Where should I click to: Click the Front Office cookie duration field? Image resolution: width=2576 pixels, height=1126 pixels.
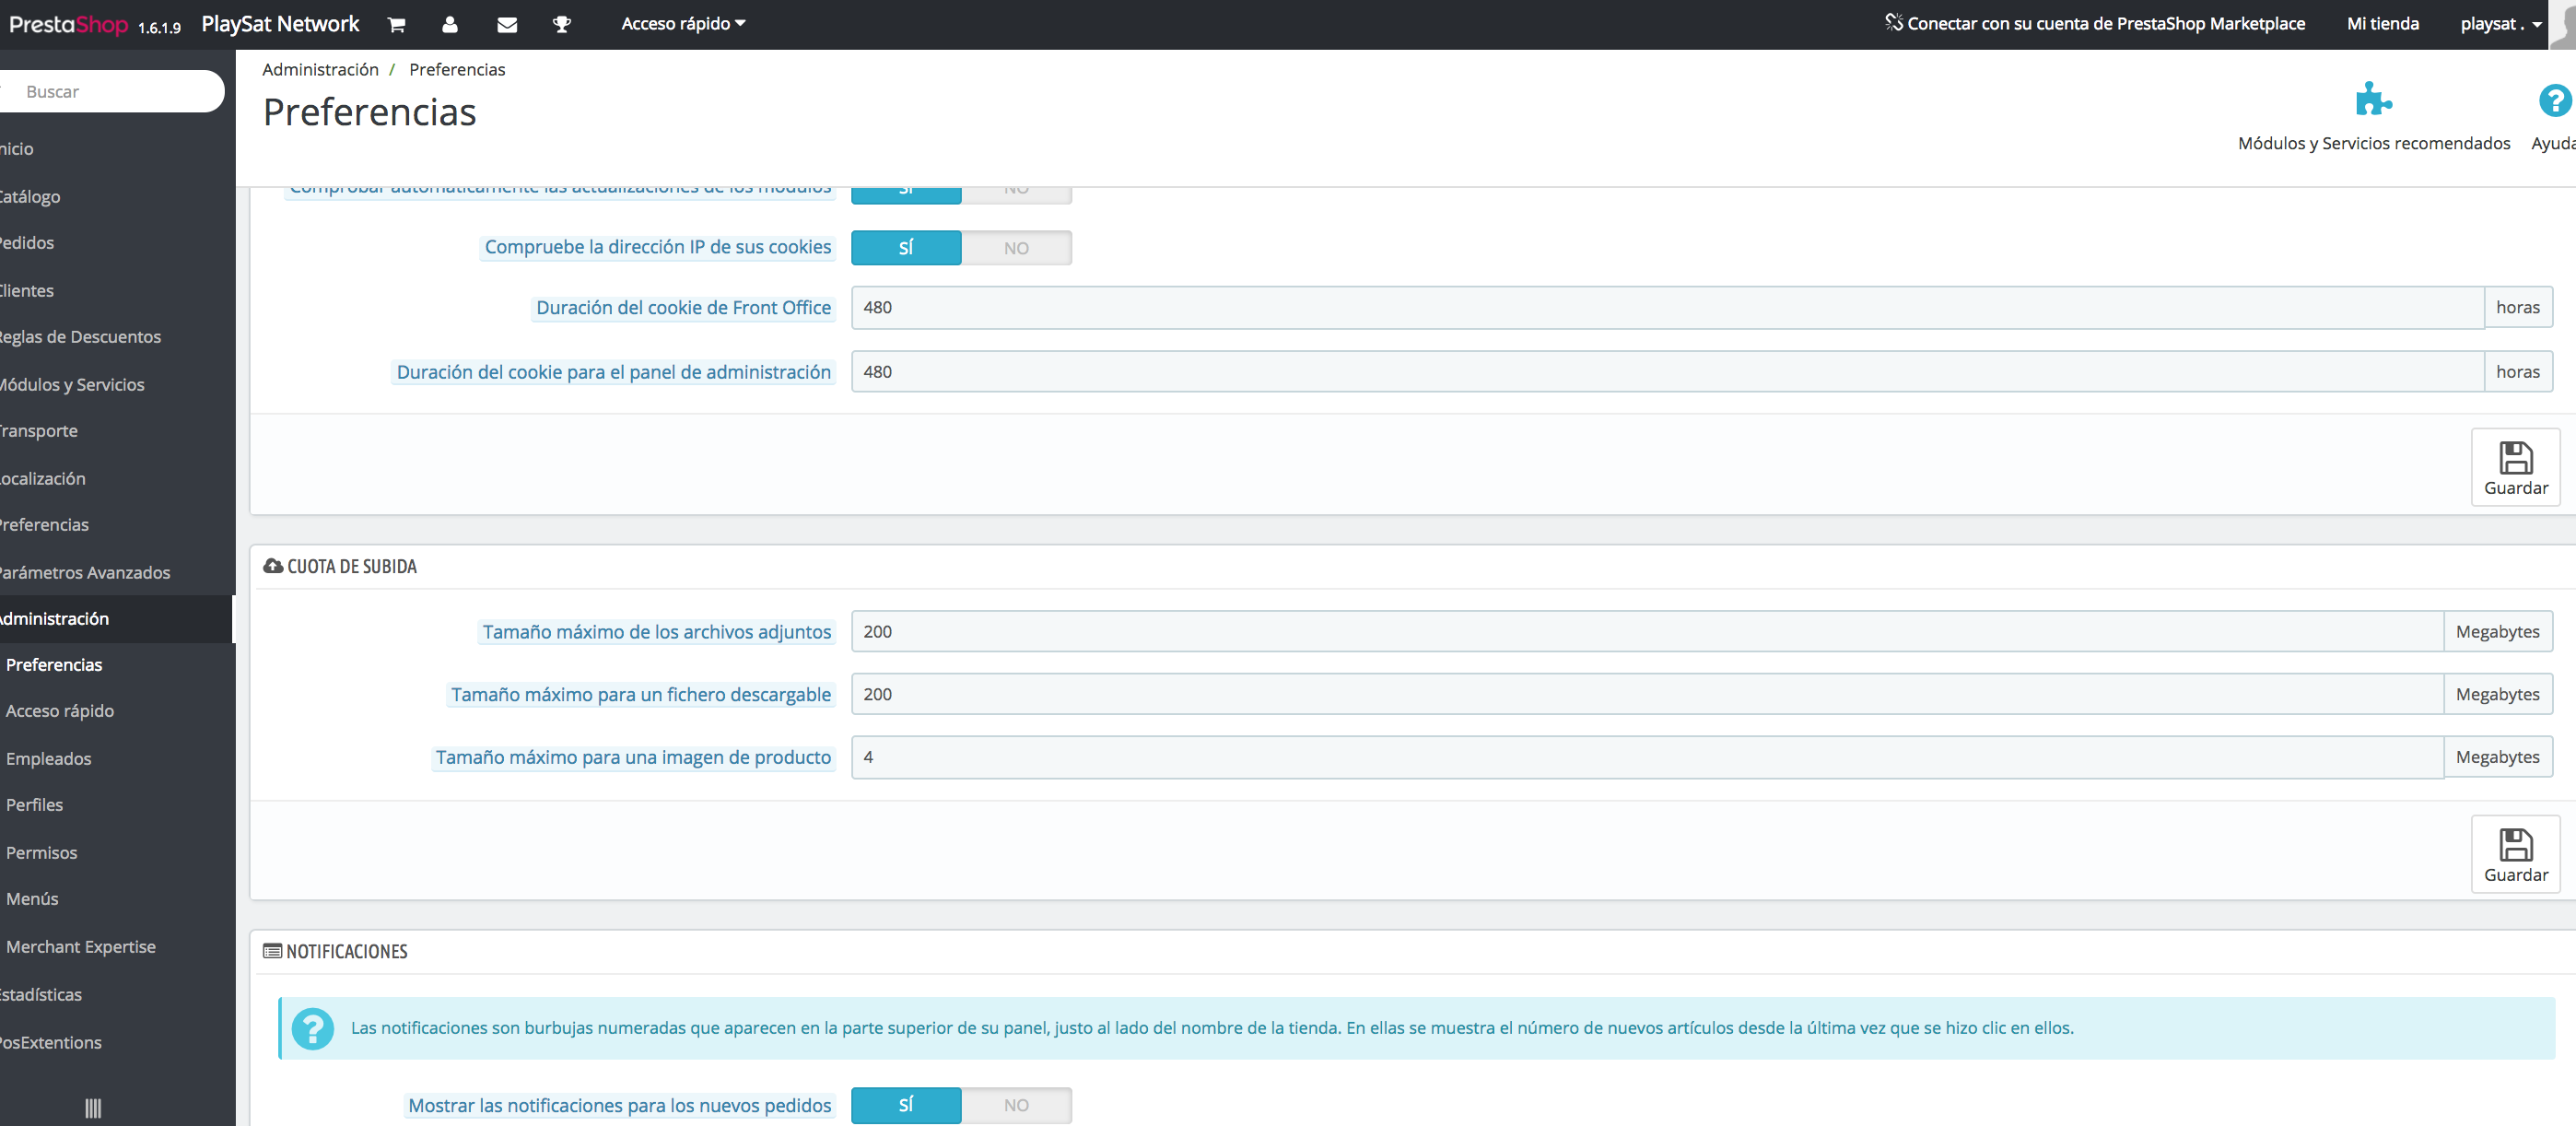[x=1666, y=308]
